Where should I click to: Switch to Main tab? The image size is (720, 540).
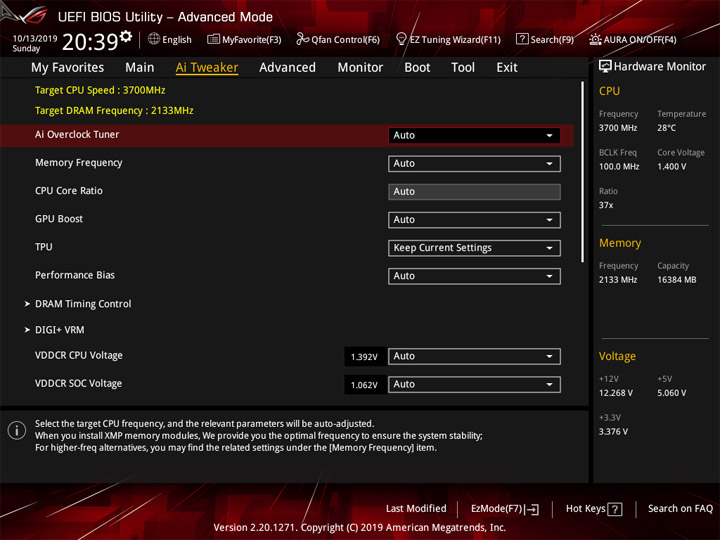click(x=140, y=68)
